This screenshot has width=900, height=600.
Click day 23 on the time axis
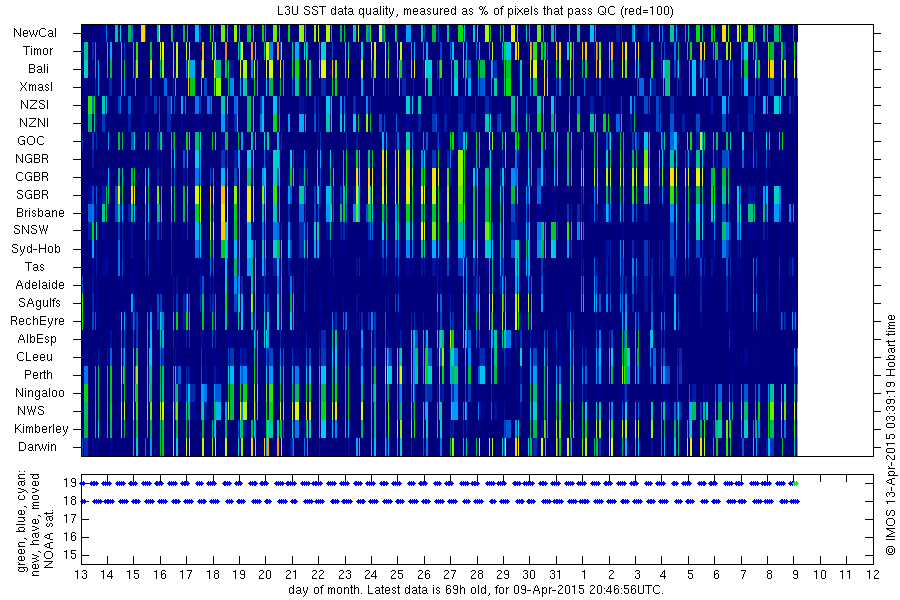344,575
